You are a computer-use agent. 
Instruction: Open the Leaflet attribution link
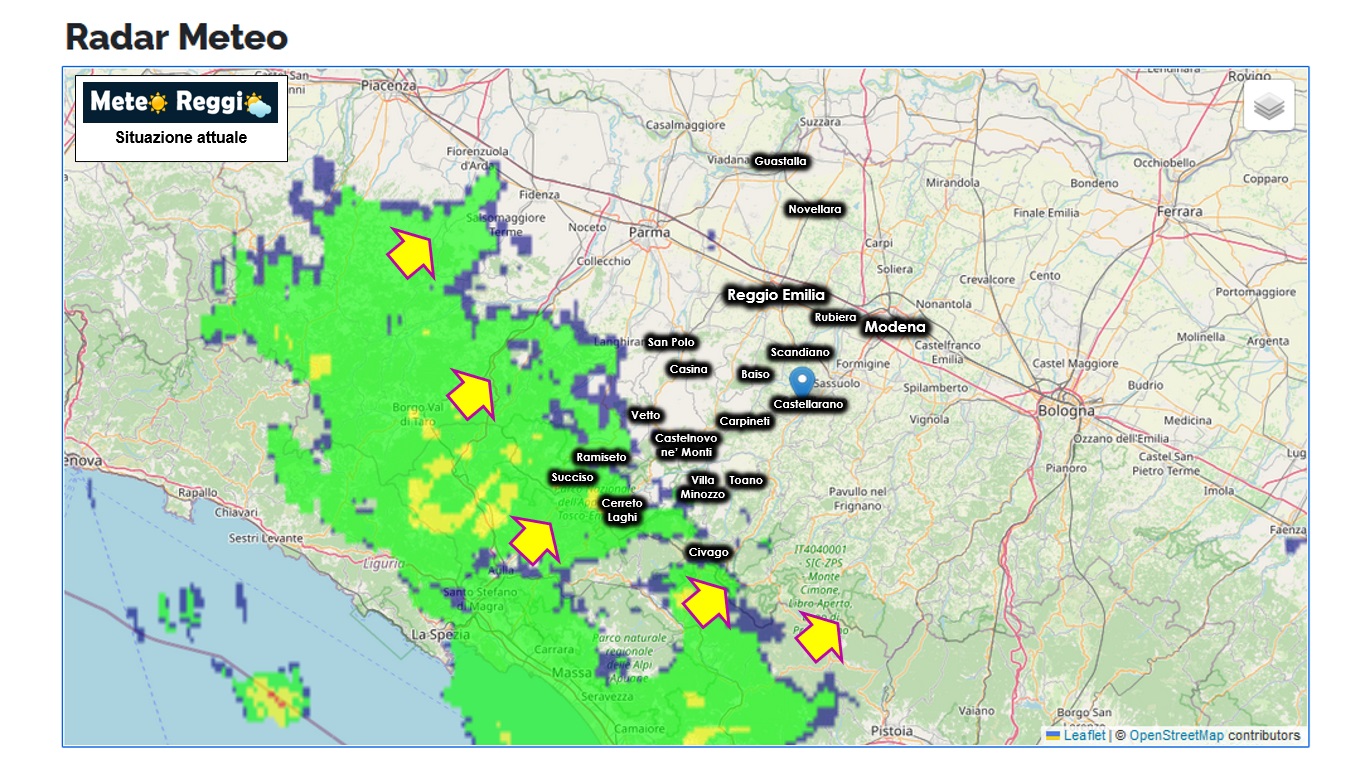(1084, 736)
